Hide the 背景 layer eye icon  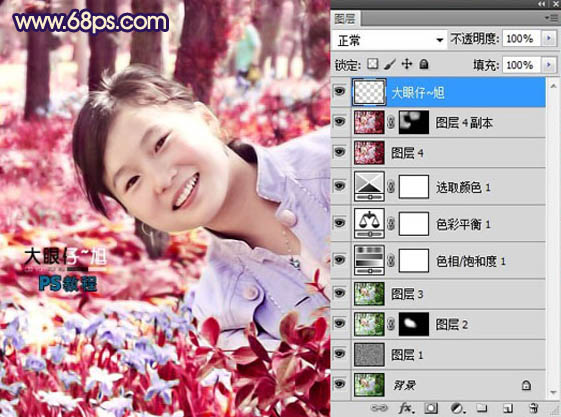pos(340,384)
